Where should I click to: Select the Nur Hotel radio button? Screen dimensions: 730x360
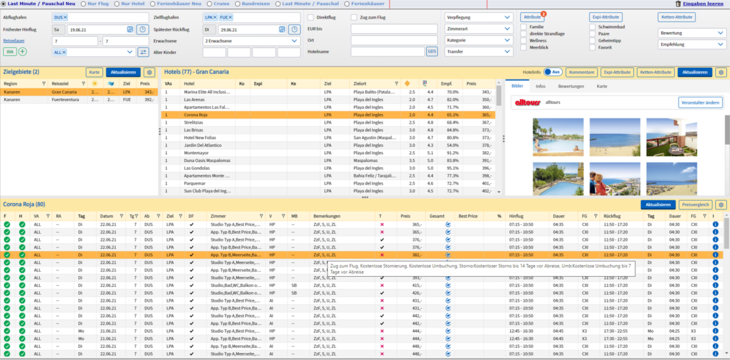pos(116,4)
